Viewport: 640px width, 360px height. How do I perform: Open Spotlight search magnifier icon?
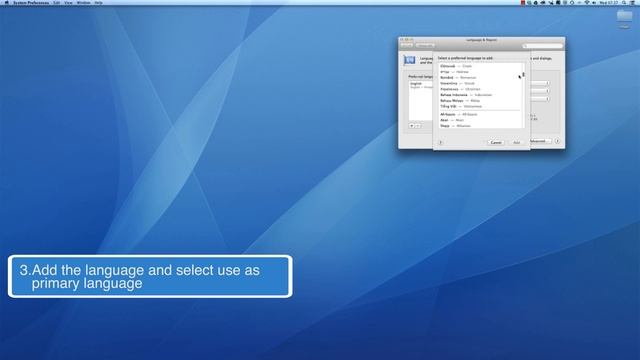pos(624,2)
